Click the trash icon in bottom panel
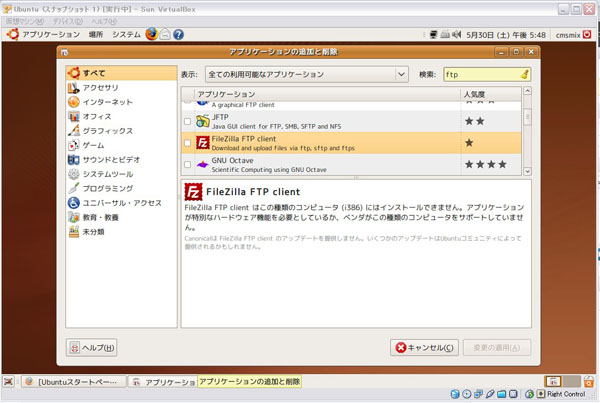This screenshot has height=403, width=600. [x=588, y=382]
